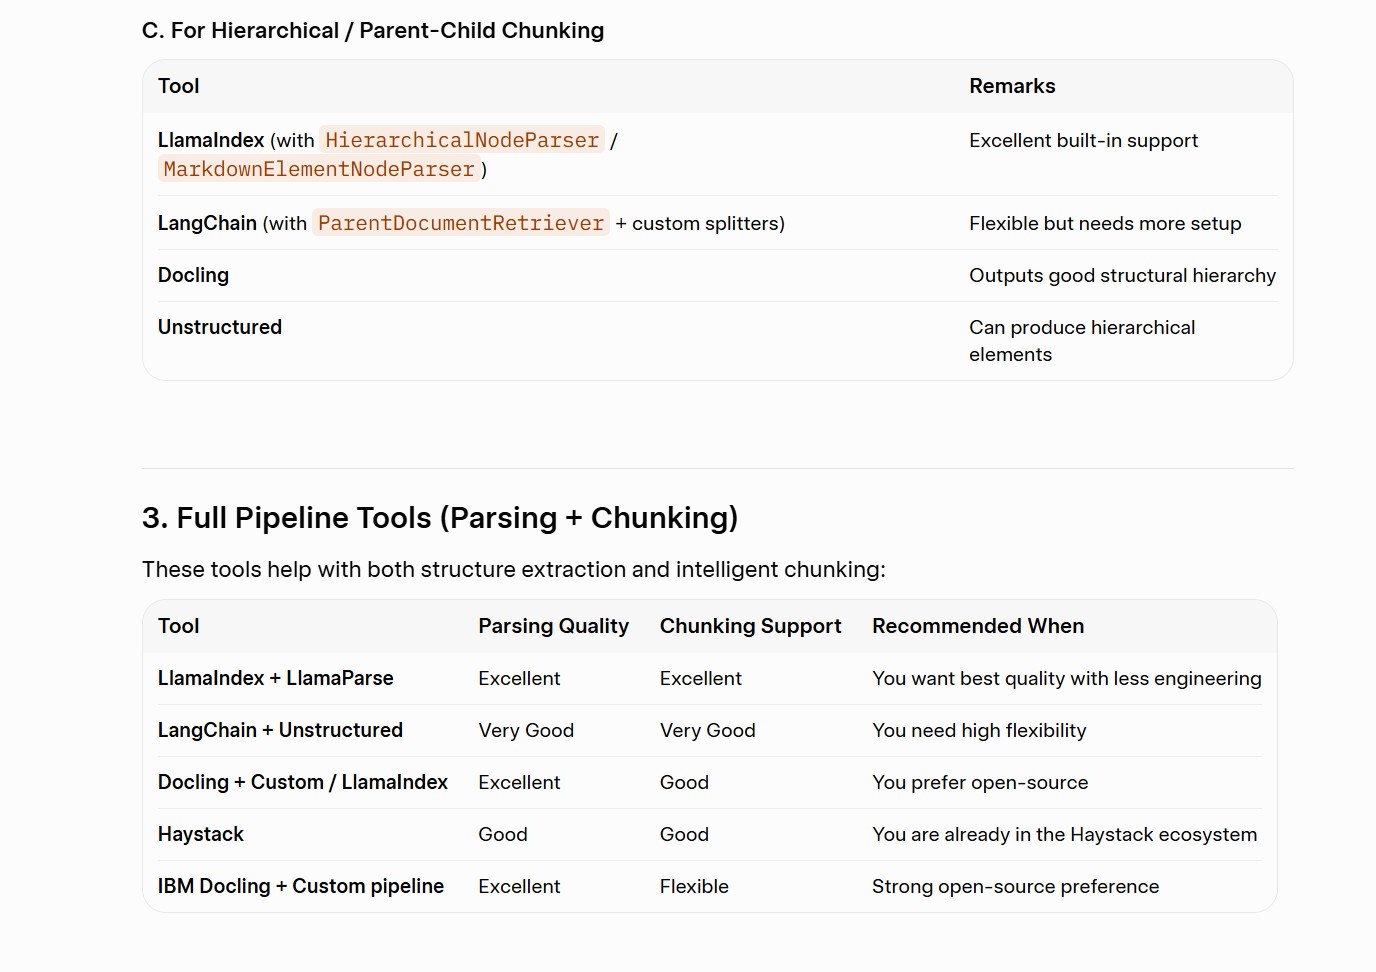This screenshot has height=972, width=1376.
Task: Select the LlamaIndex + LlamaParse row name
Action: [x=275, y=678]
